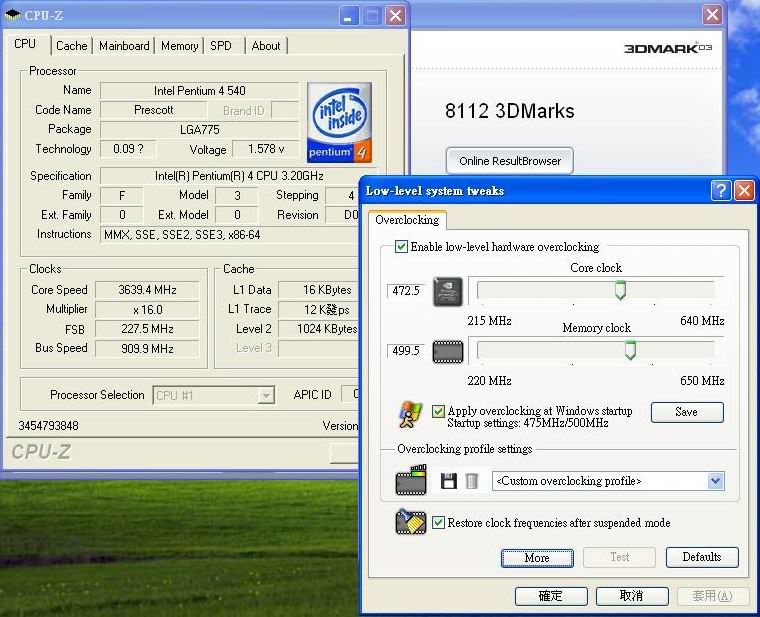Click the L1 Data value 16 KBytes
Screen dimensions: 760x617
(x=320, y=290)
